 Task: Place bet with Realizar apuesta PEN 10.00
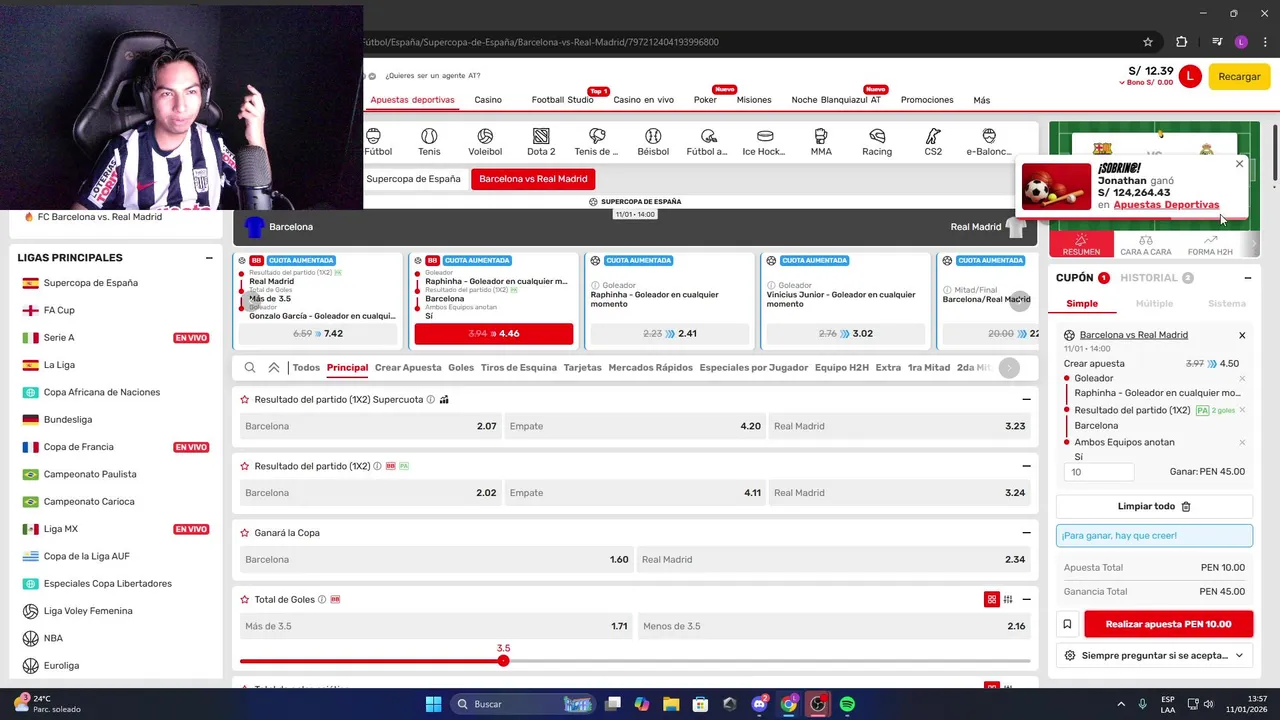click(1168, 624)
